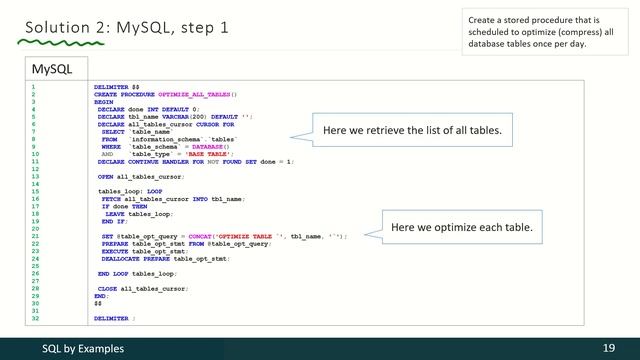Click the standalone "$$" on code line 30
Screen dimensions: 640x360
[98, 303]
